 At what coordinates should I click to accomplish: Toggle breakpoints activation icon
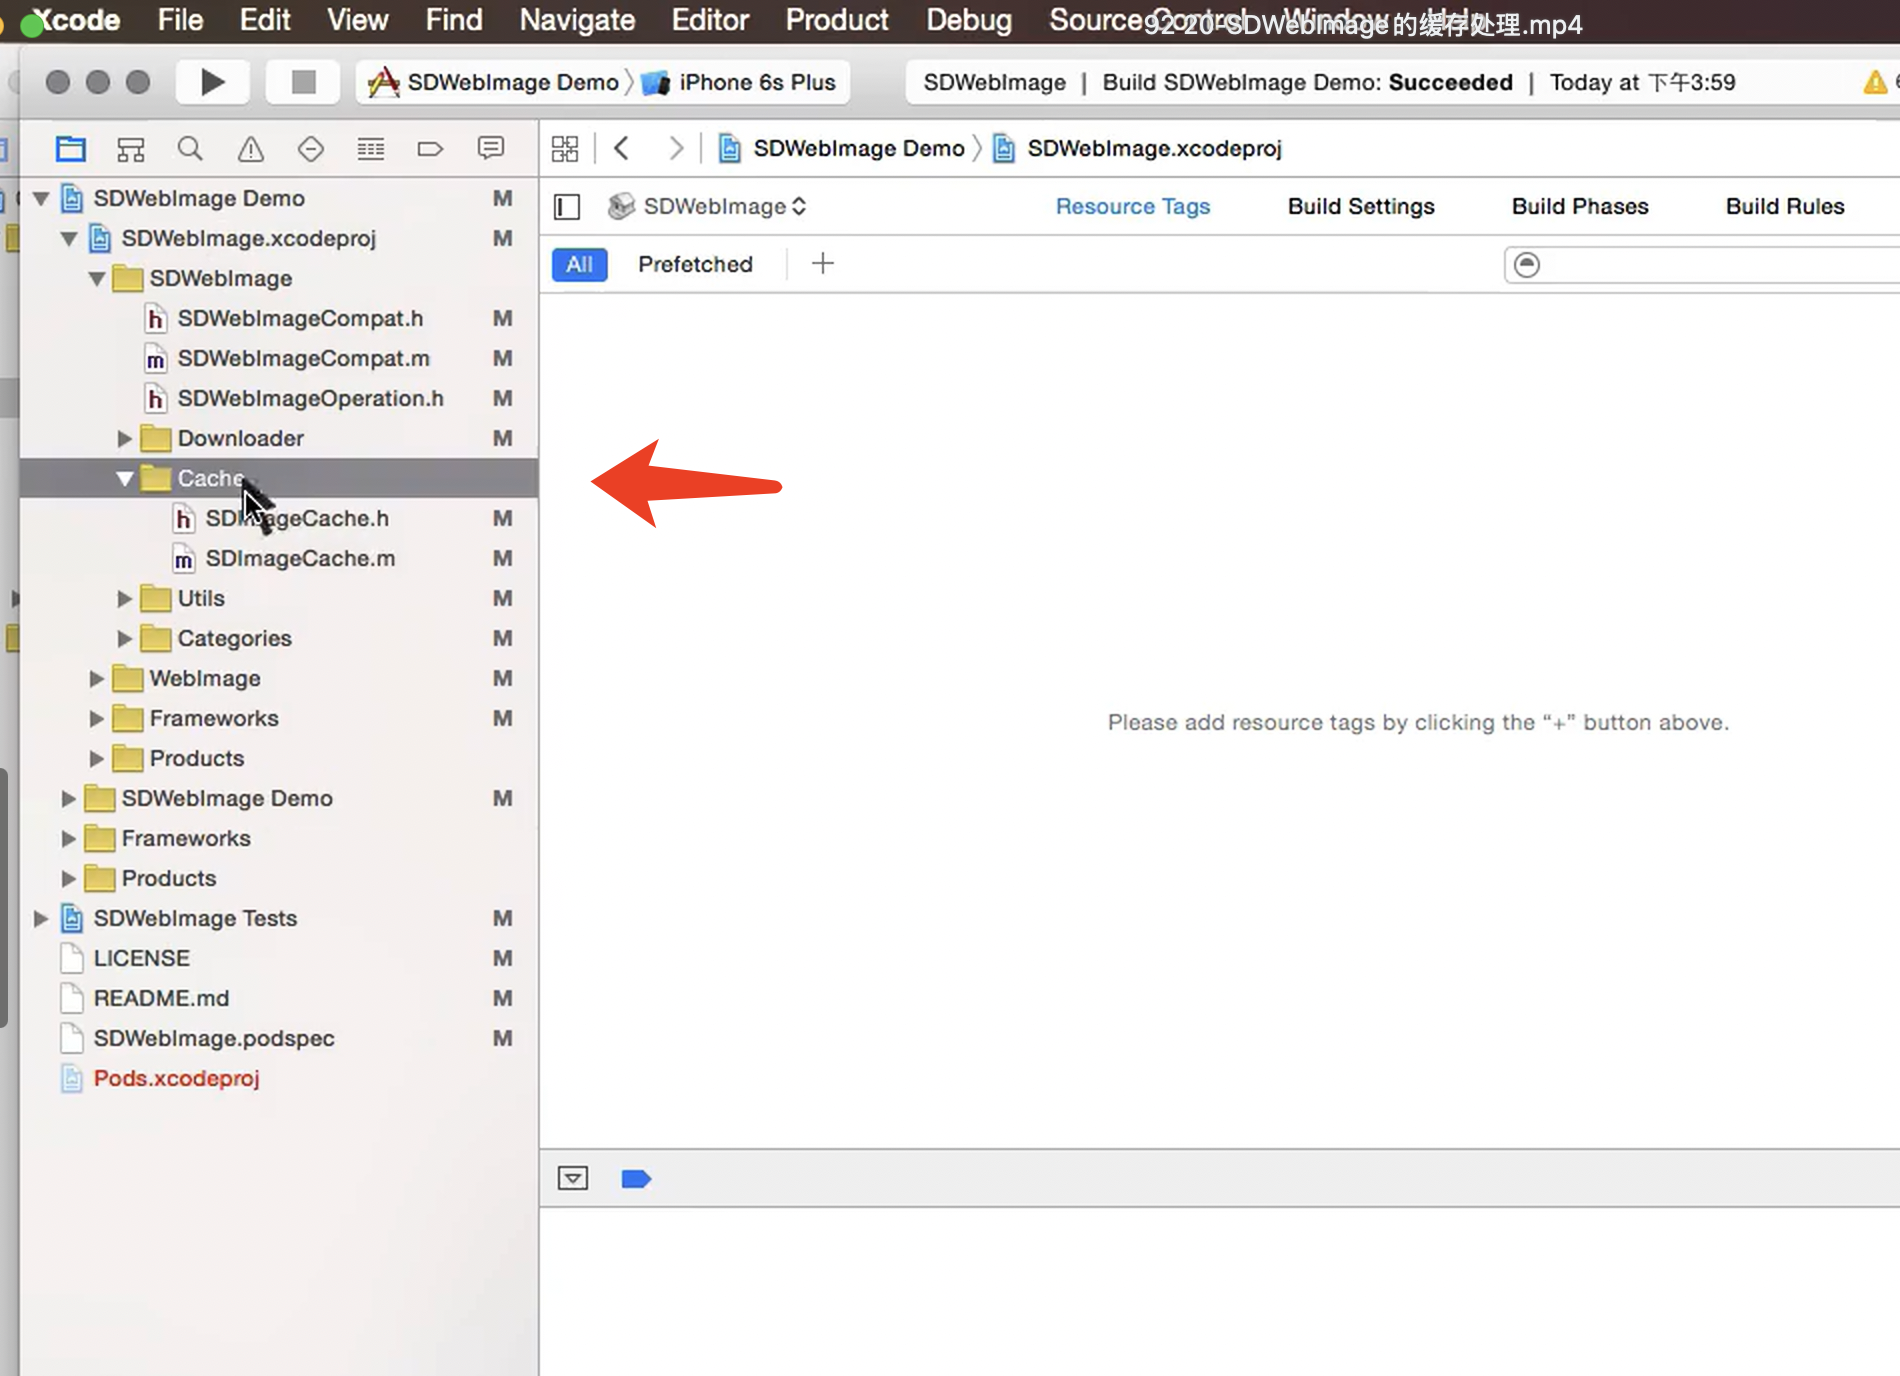tap(636, 1179)
